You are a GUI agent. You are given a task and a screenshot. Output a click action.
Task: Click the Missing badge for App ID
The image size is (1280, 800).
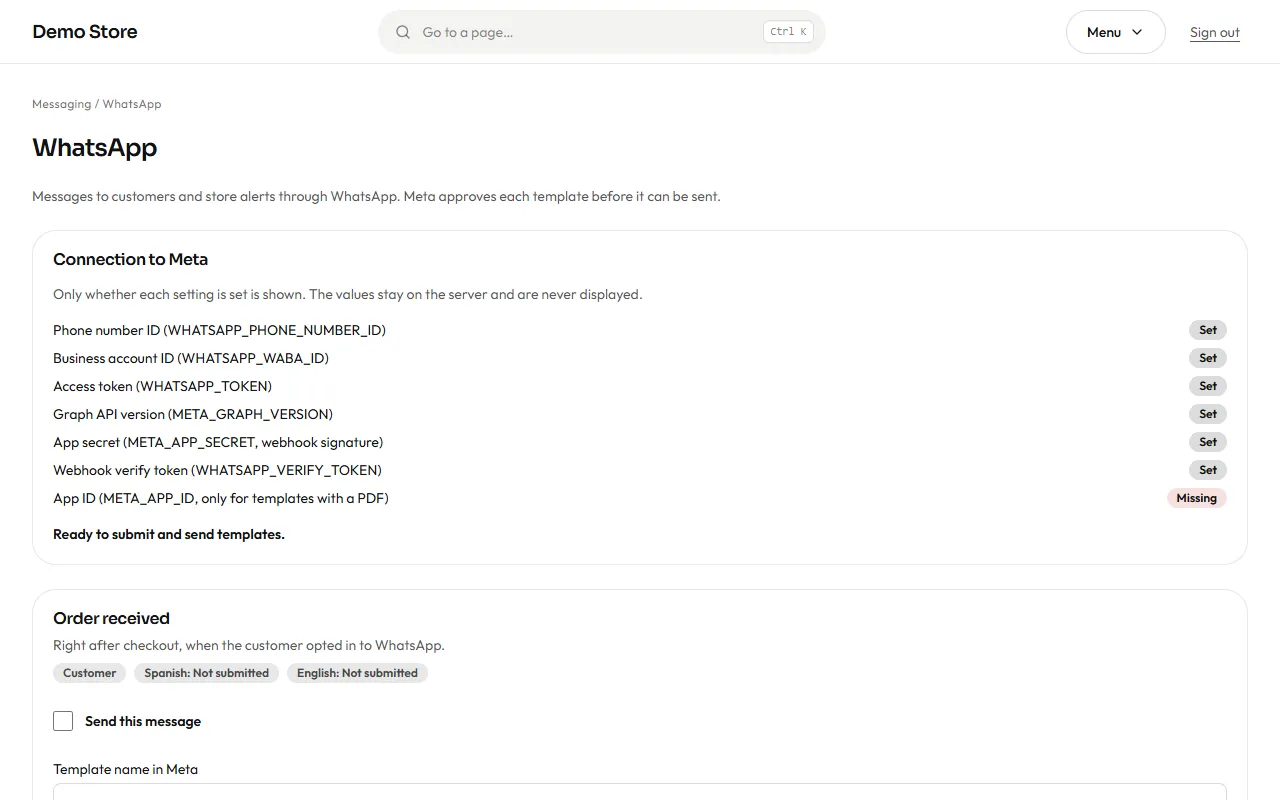[1196, 498]
